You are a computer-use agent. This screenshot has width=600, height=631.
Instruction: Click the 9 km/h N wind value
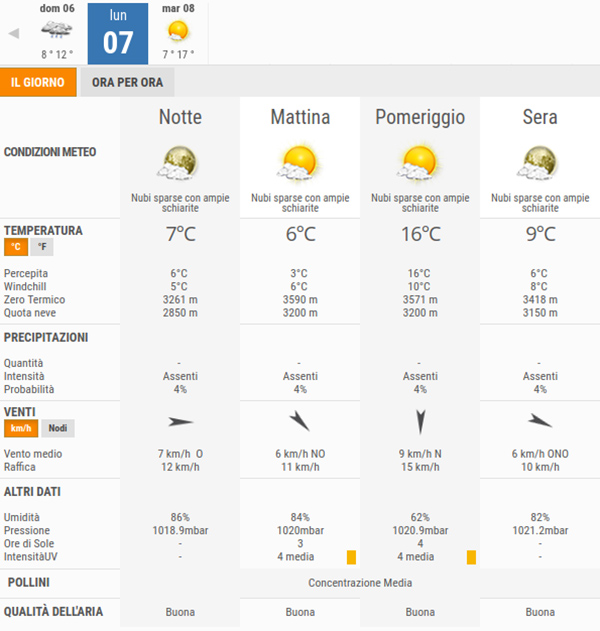coord(420,454)
